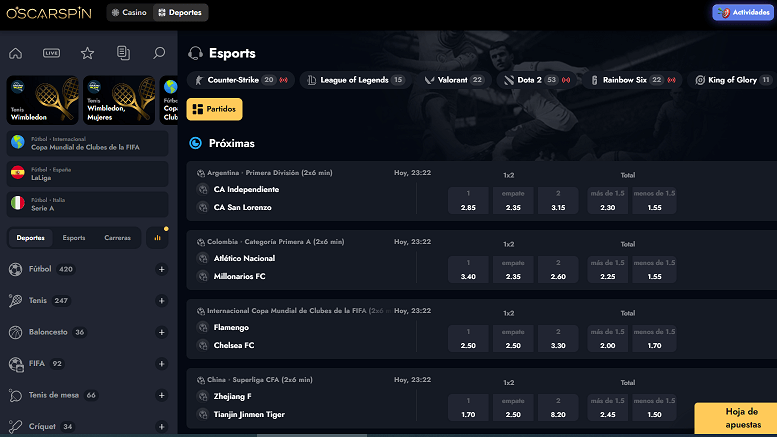Switch to the Deportes section
This screenshot has height=437, width=777.
[x=181, y=13]
